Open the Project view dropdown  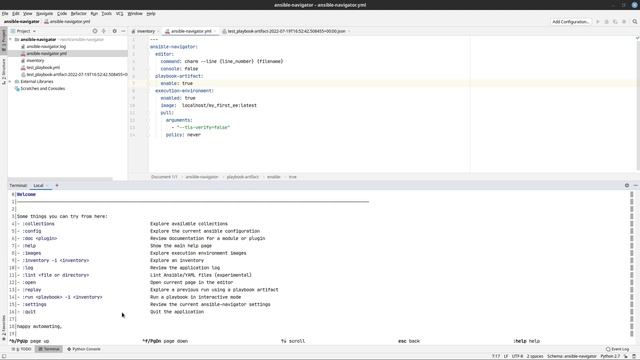pos(23,31)
